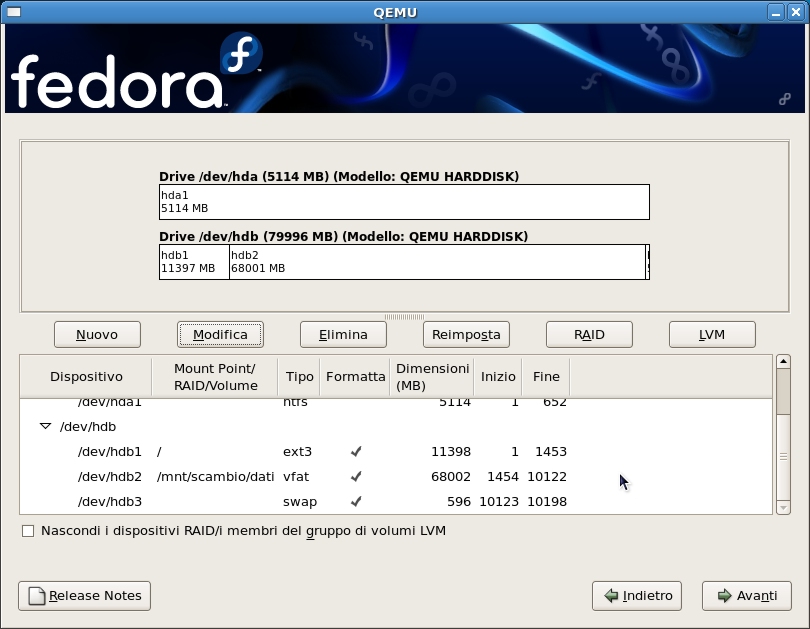Screen dimensions: 810x629
Task: Click the start value '10123'
Action: (499, 501)
